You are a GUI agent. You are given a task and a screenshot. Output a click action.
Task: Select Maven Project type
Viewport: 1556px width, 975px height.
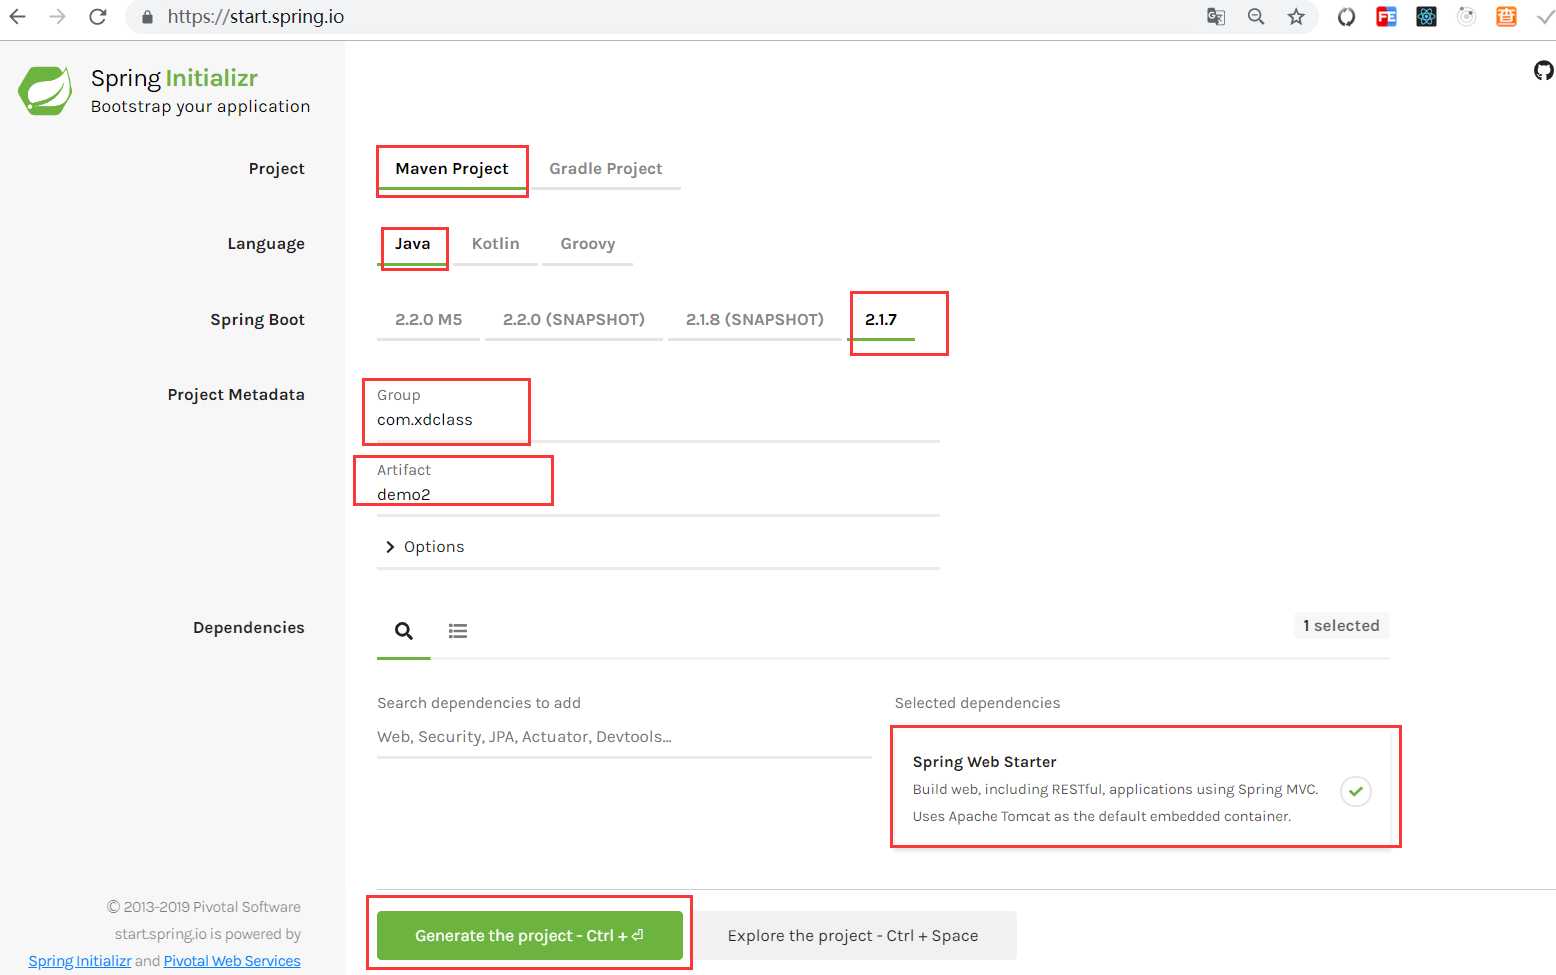pos(452,169)
